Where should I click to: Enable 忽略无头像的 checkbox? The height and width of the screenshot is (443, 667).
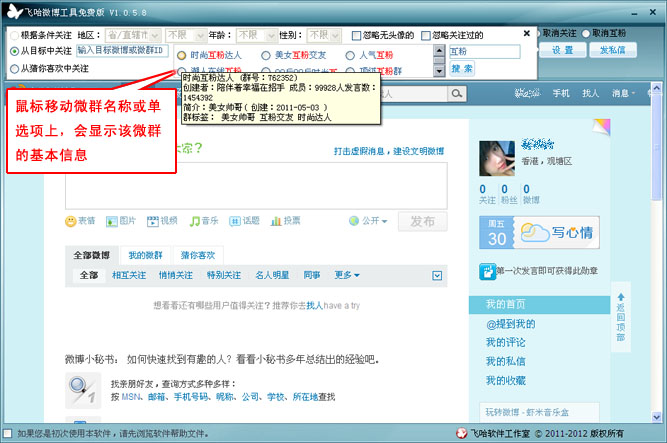(356, 36)
